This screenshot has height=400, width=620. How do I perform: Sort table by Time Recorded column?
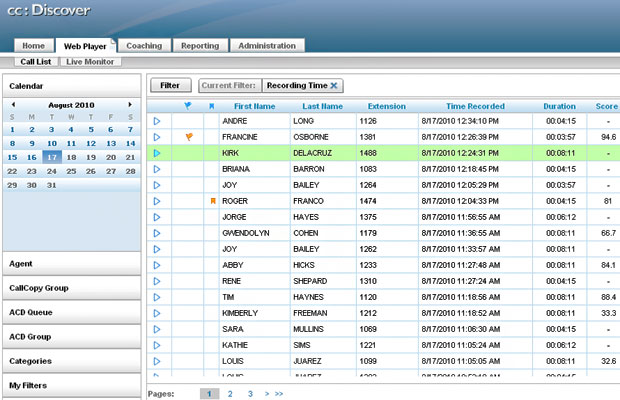click(x=475, y=106)
